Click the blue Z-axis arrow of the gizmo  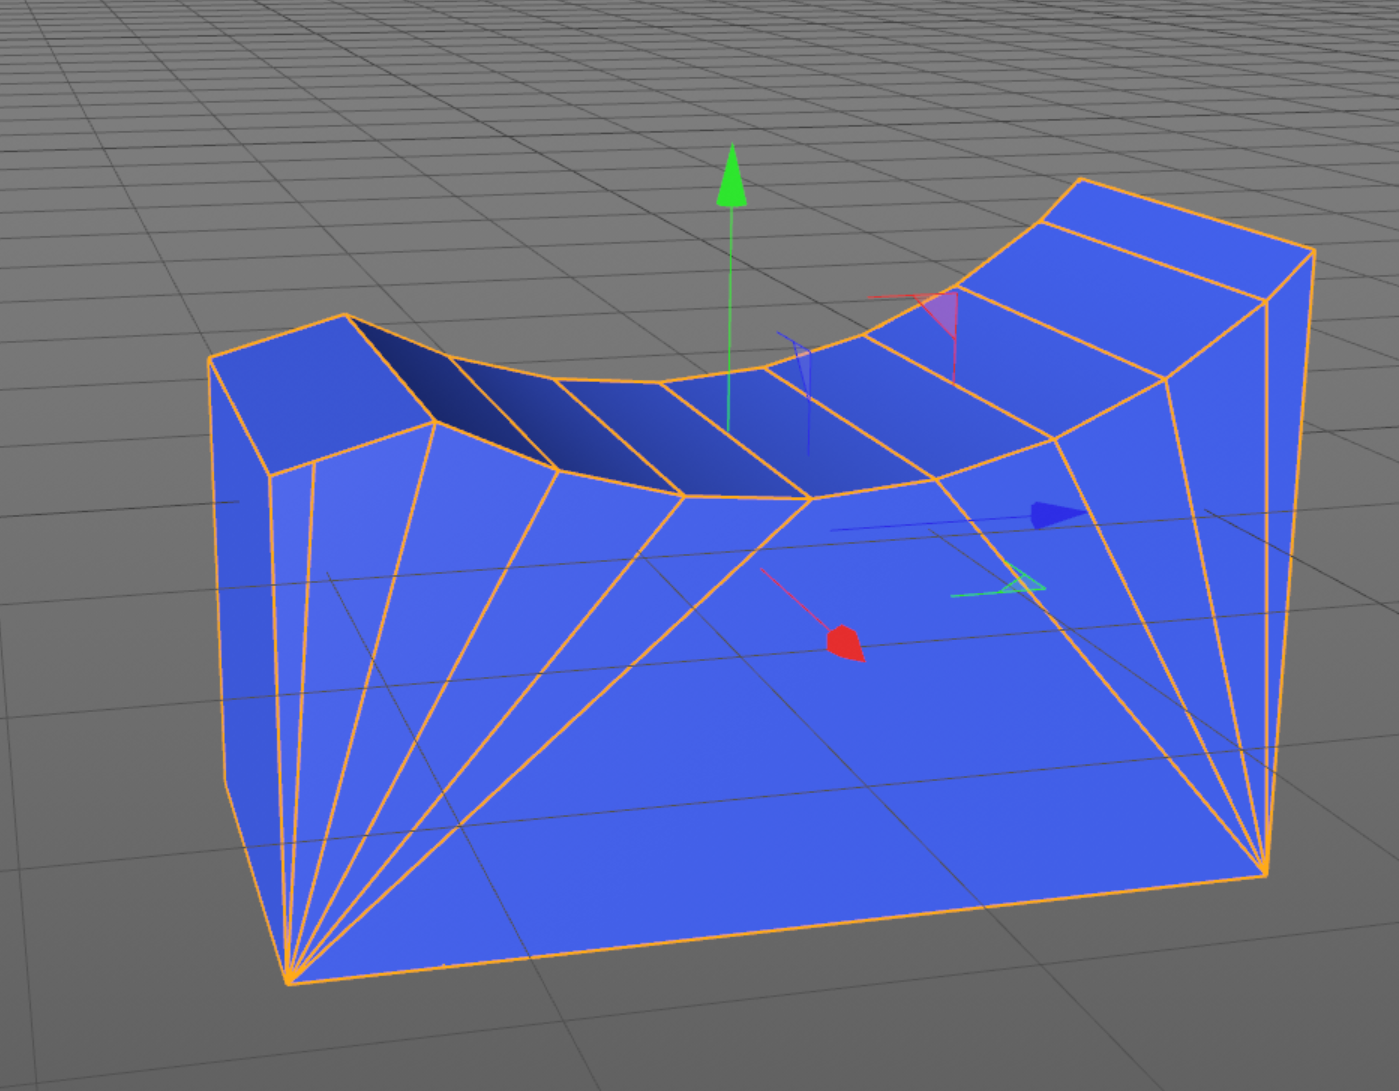pos(1058,515)
